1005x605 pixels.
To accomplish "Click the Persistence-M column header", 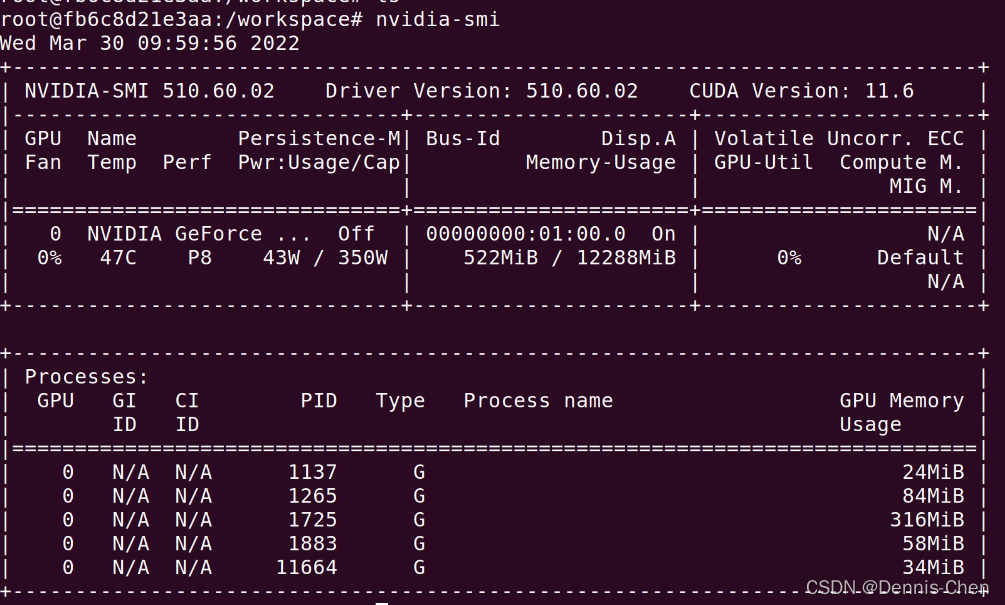I will tap(319, 138).
